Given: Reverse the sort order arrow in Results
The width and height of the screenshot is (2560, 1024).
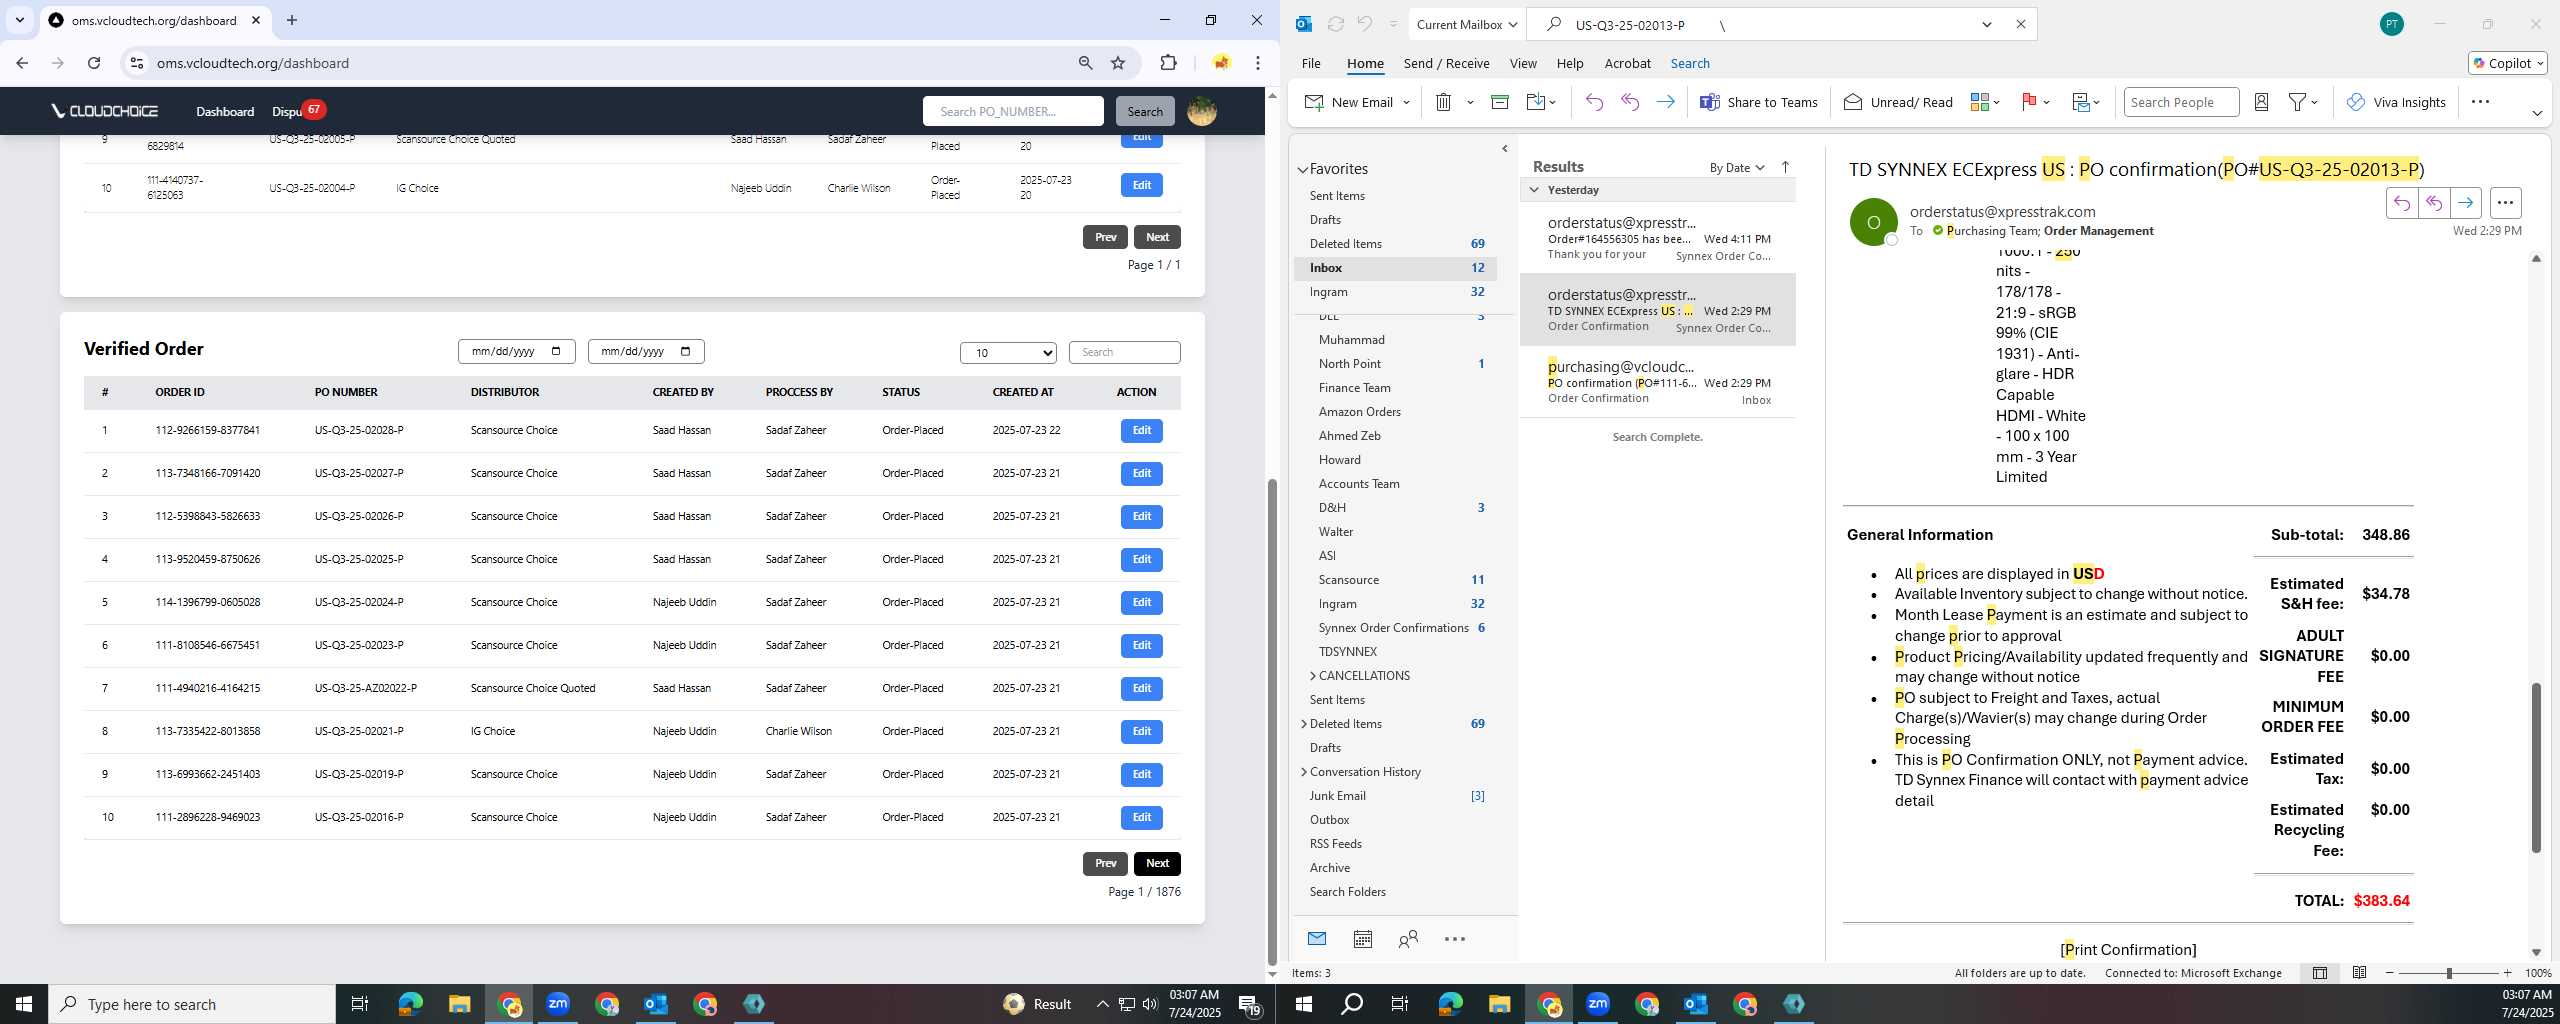Looking at the screenshot, I should click(x=1785, y=167).
